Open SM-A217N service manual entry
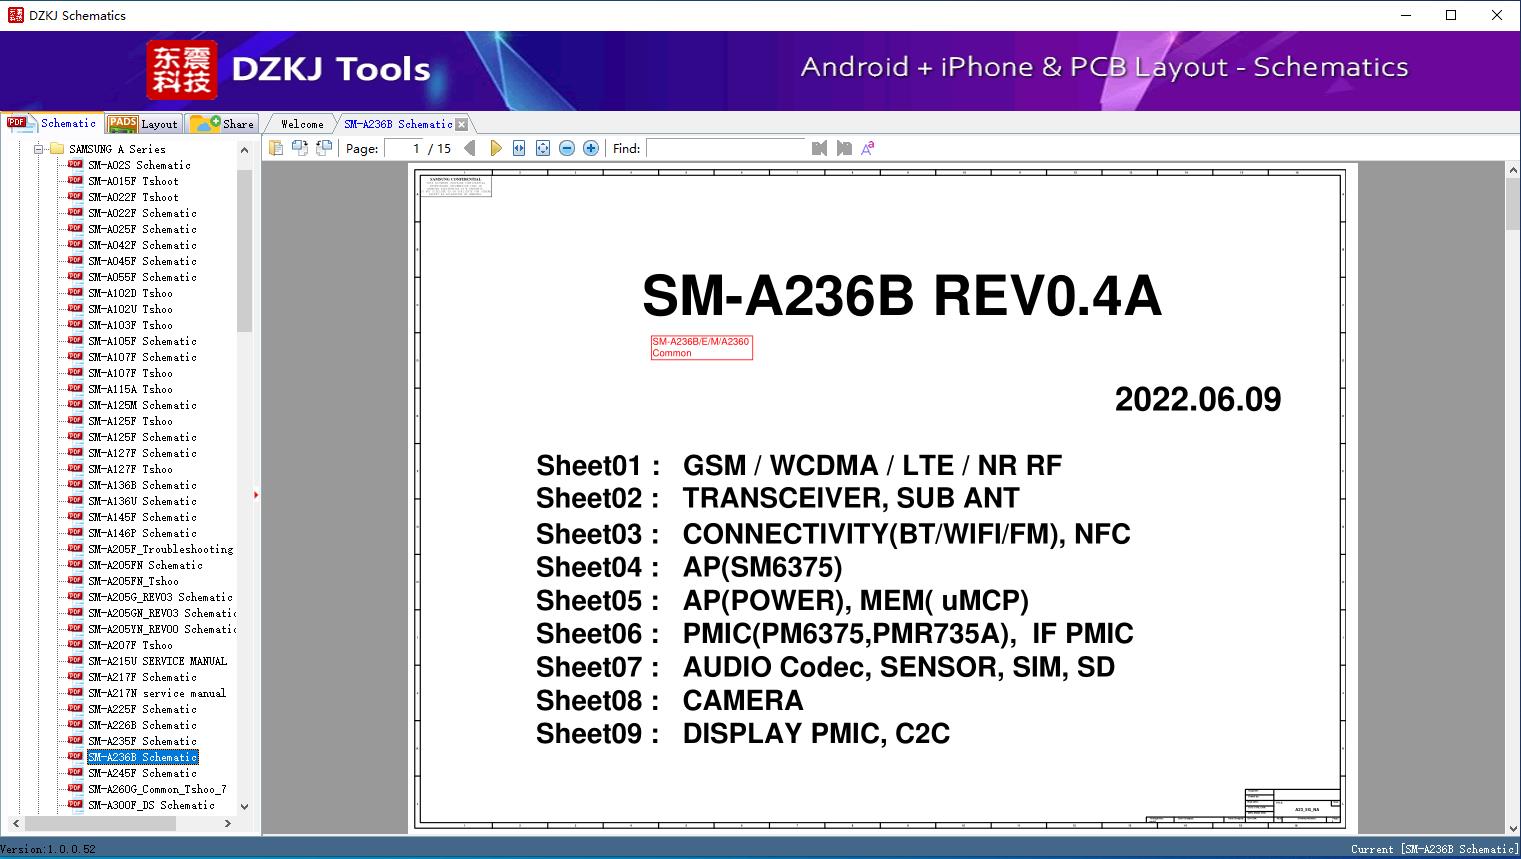This screenshot has height=859, width=1521. click(157, 693)
